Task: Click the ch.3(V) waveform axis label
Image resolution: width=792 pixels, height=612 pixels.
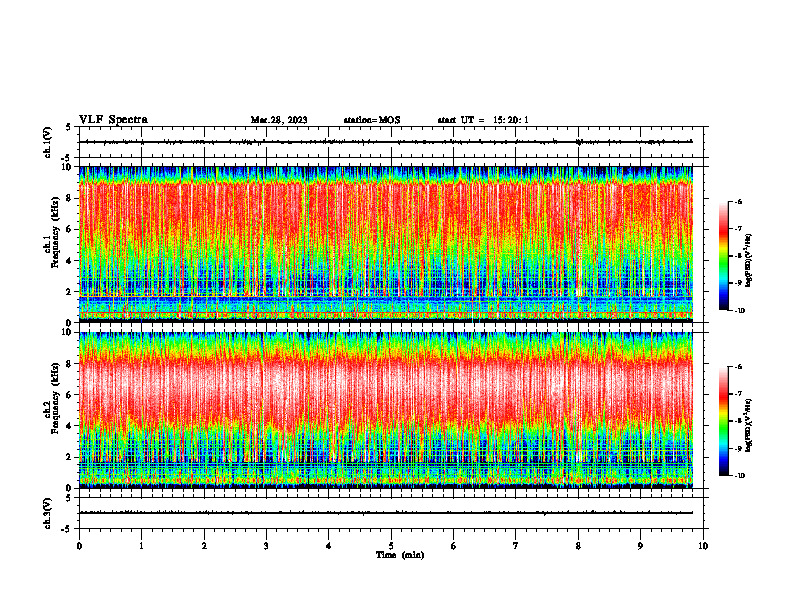Action: point(48,513)
